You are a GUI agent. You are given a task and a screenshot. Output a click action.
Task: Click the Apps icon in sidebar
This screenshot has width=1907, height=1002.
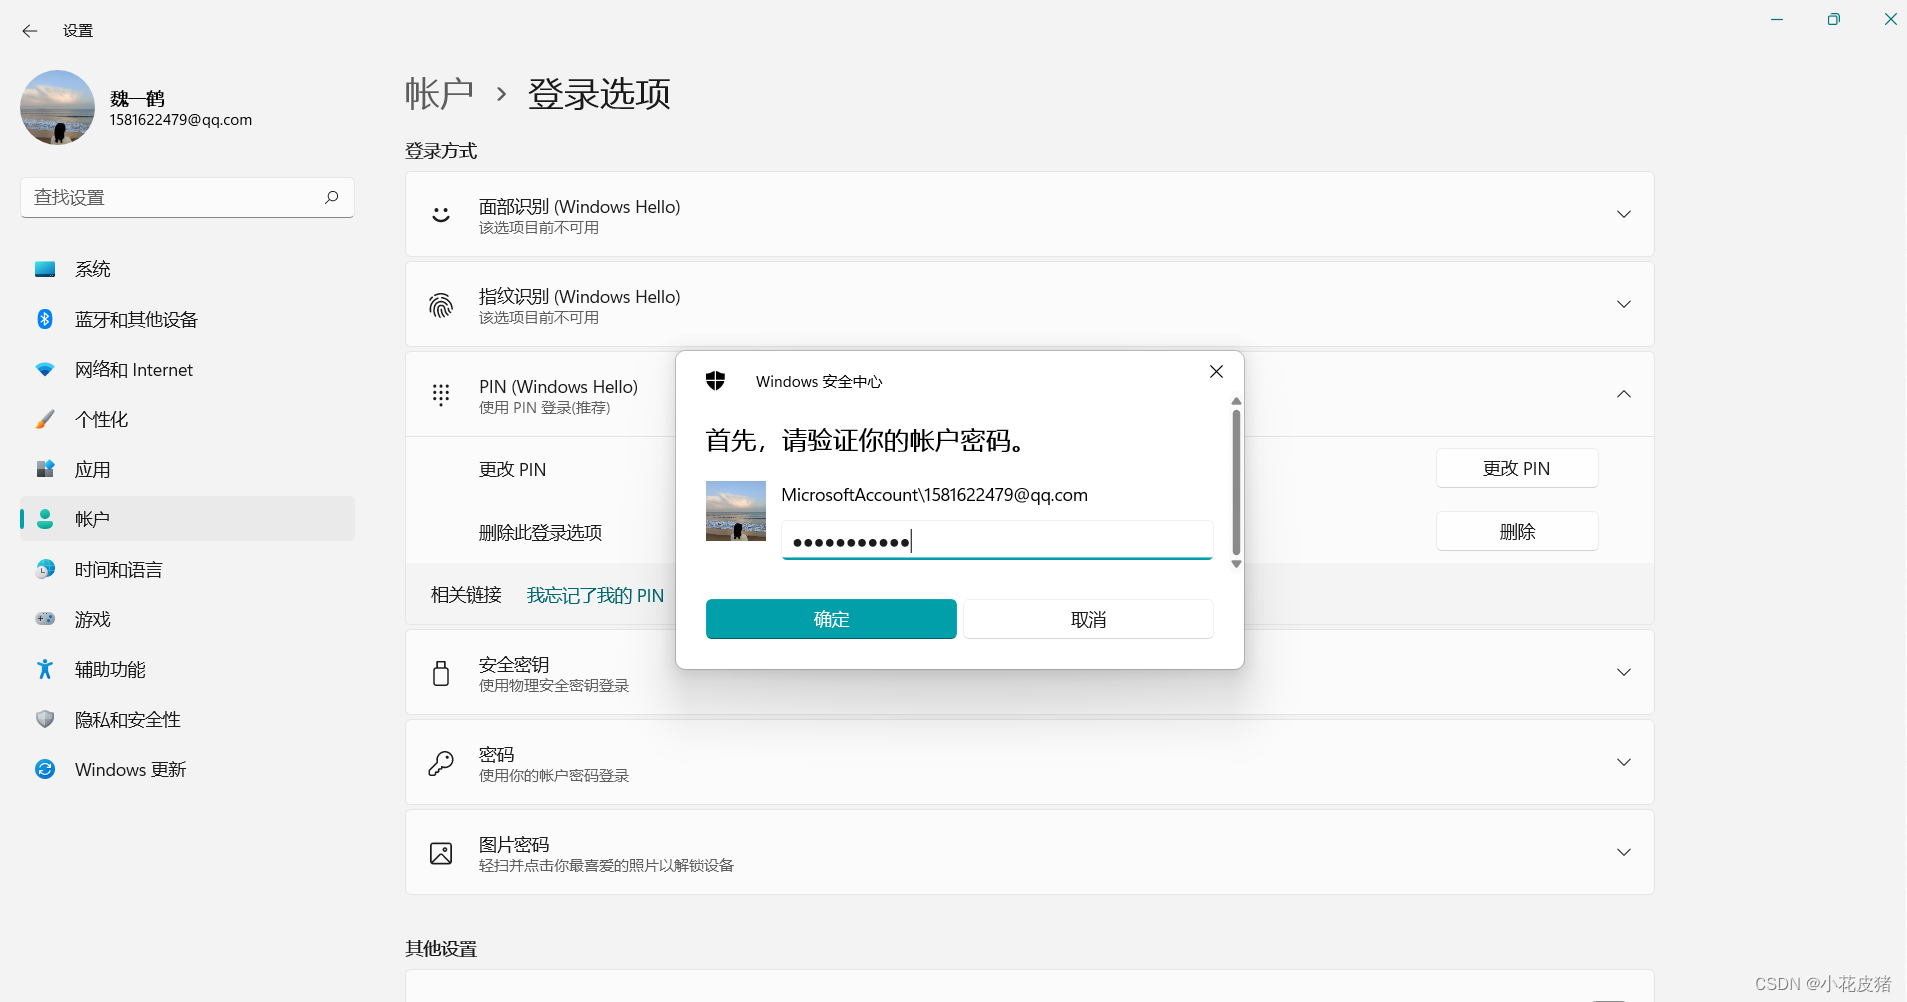click(45, 469)
